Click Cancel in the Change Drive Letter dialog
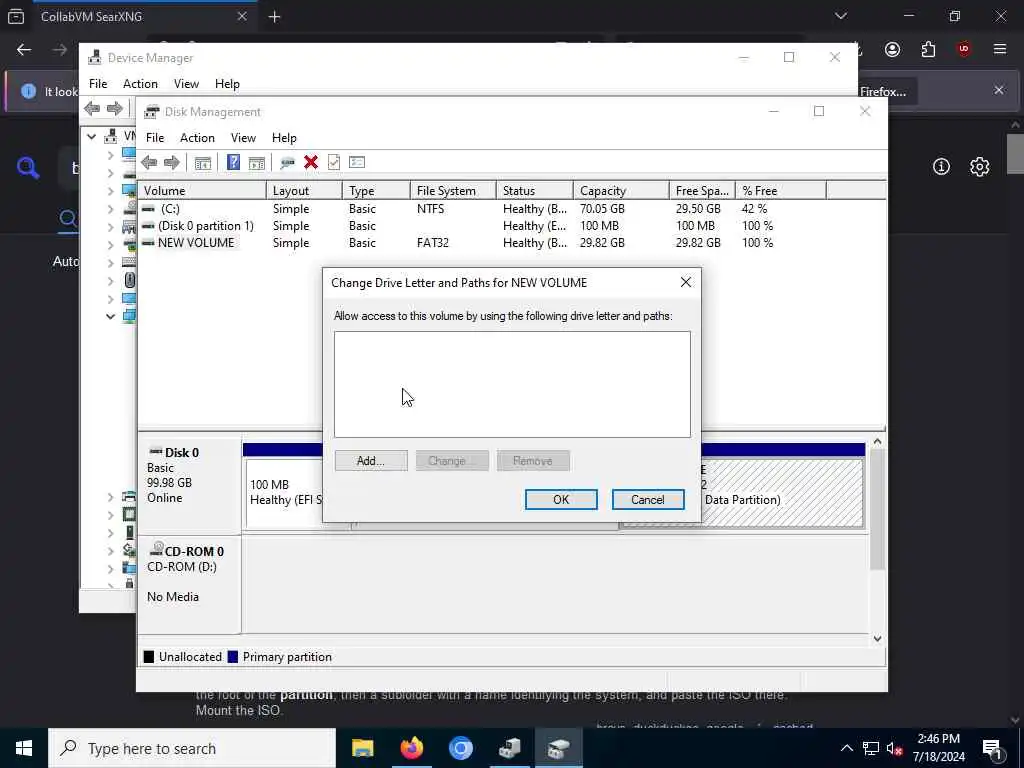Viewport: 1024px width, 768px height. pyautogui.click(x=648, y=500)
